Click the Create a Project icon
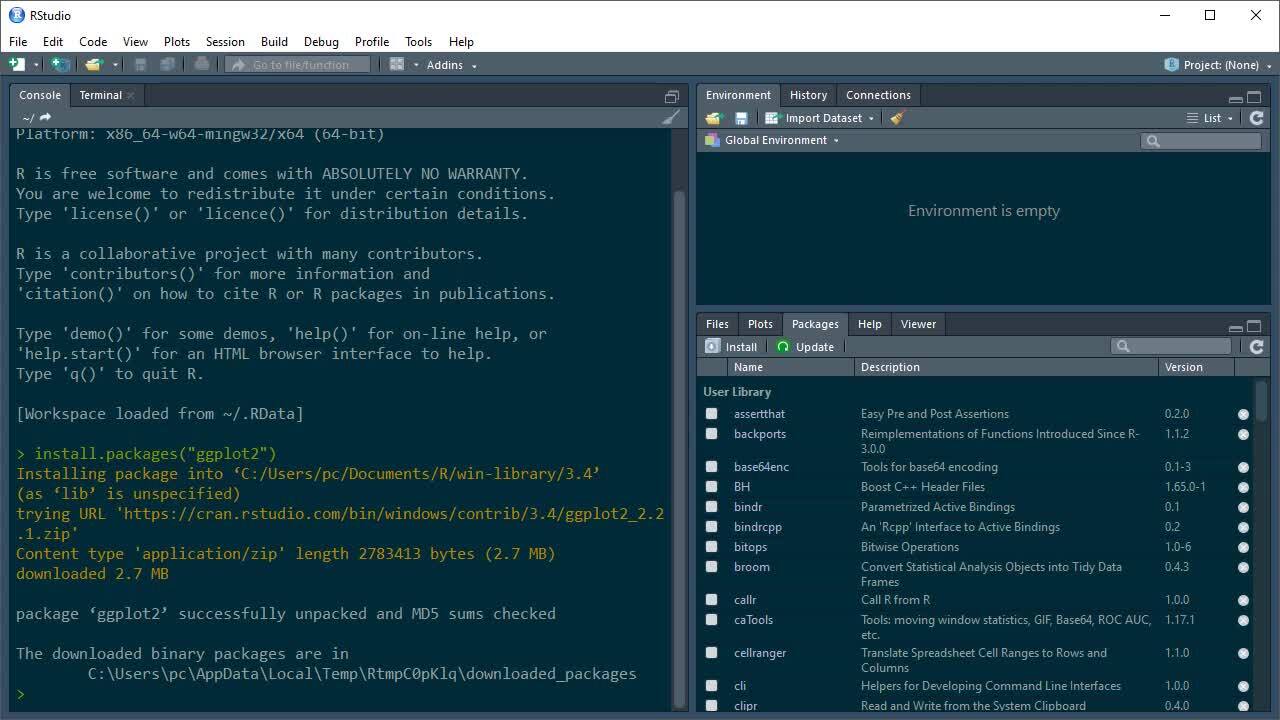Viewport: 1280px width, 720px height. 61,64
